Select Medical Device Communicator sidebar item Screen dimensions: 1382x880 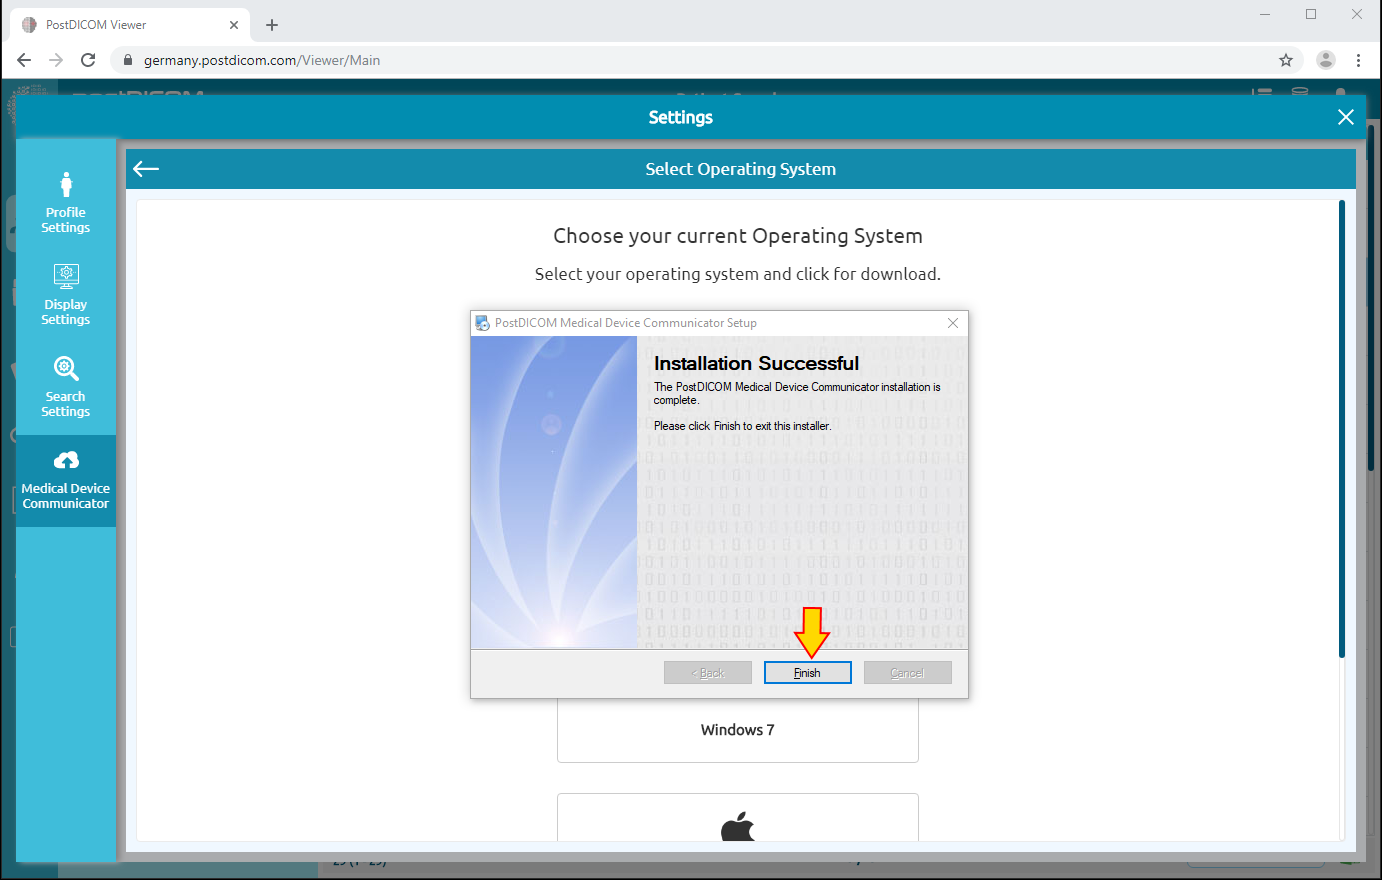pyautogui.click(x=66, y=481)
